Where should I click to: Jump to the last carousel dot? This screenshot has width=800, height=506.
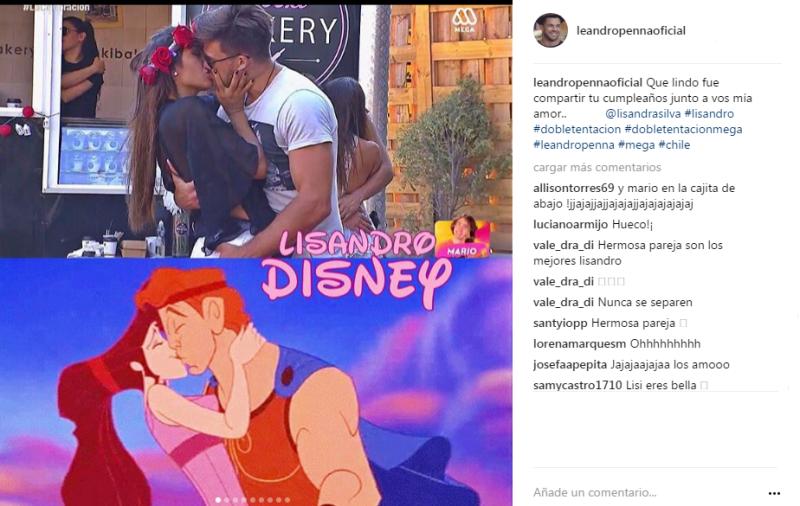tap(287, 500)
